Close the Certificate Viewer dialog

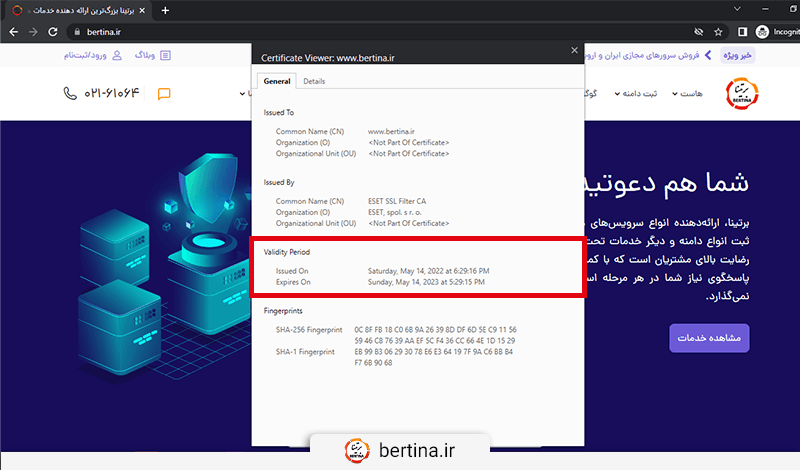pyautogui.click(x=574, y=50)
